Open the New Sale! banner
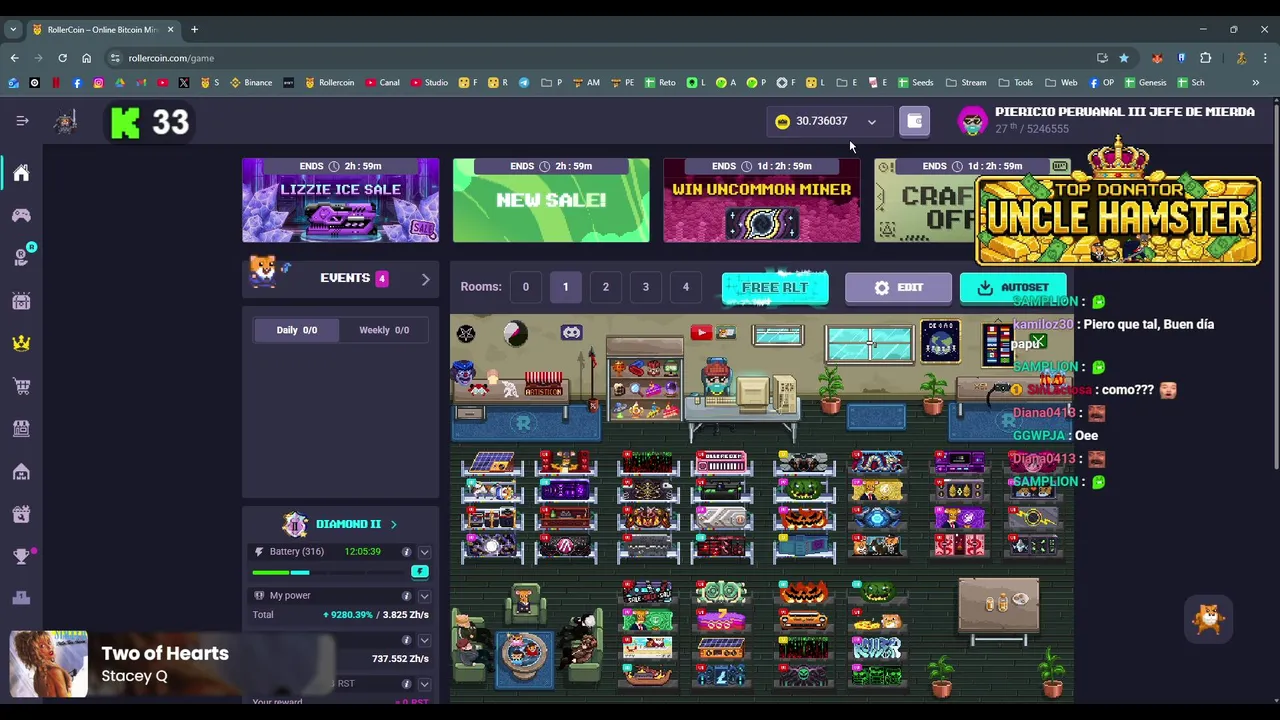Viewport: 1280px width, 720px height. point(551,200)
